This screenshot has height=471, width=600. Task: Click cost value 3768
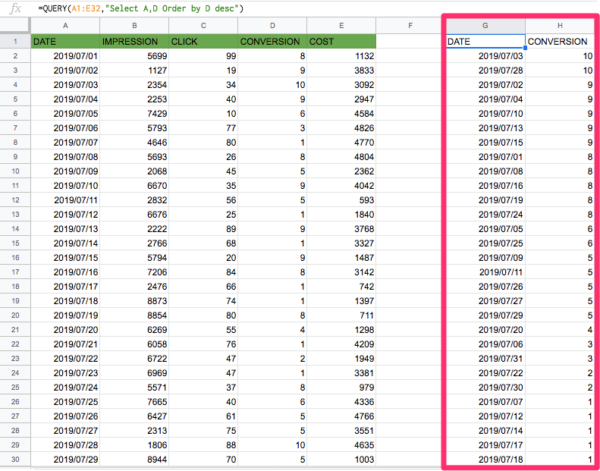pyautogui.click(x=341, y=229)
